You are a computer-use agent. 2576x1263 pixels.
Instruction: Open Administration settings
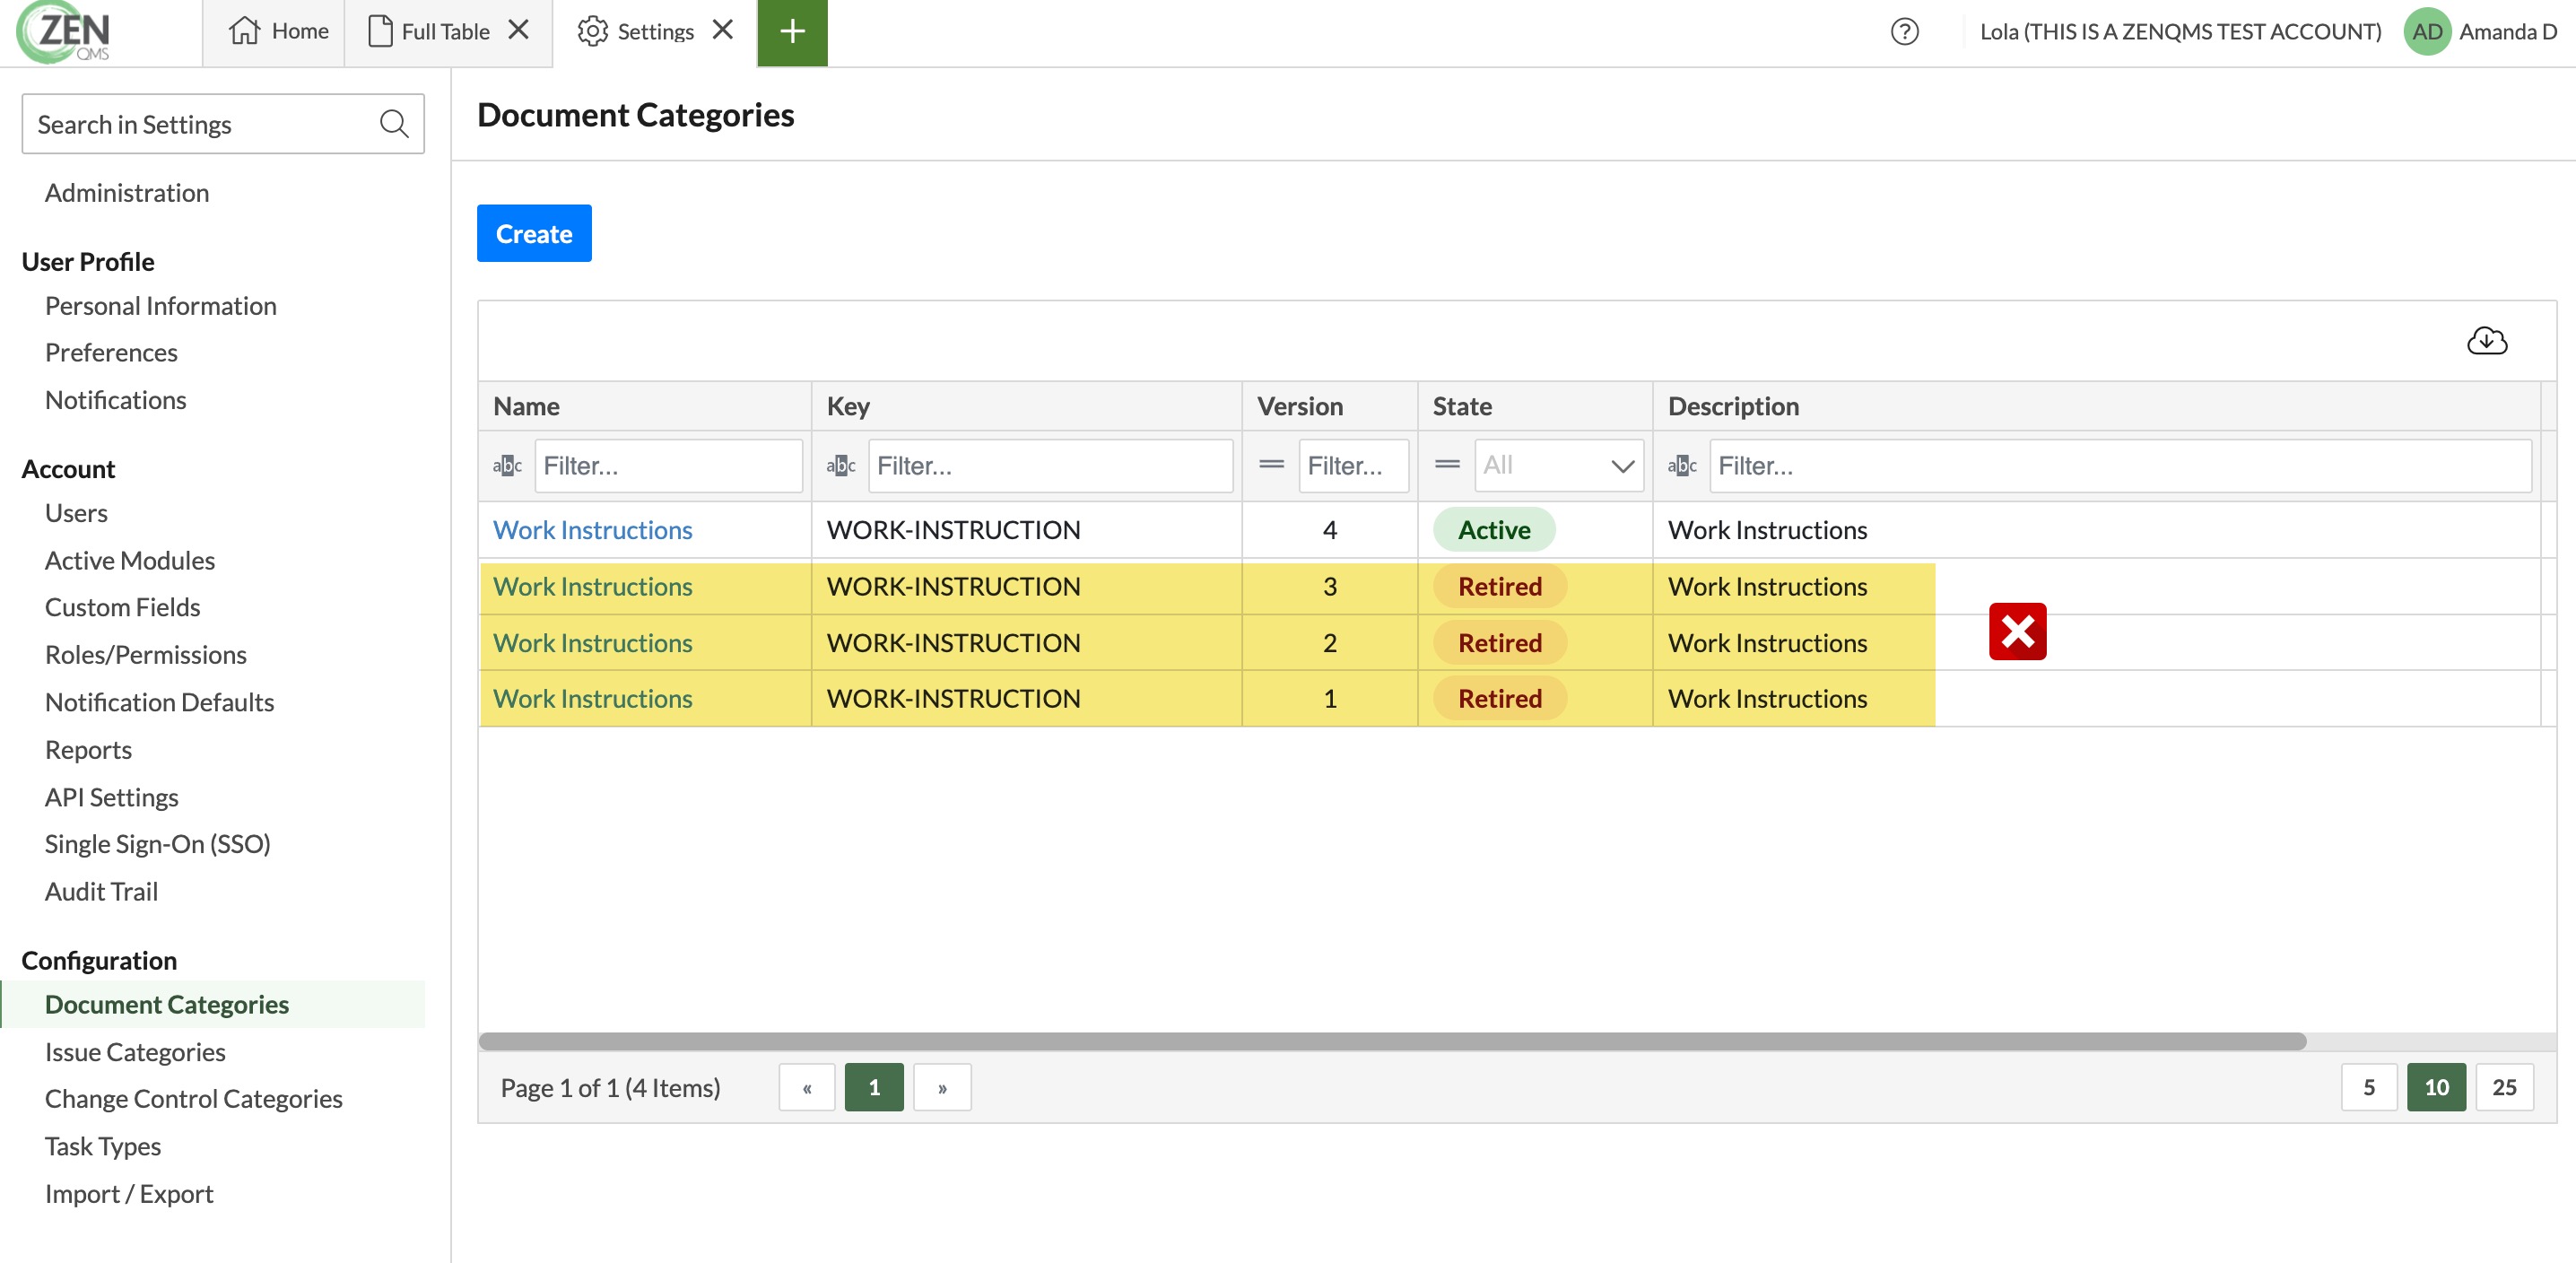[127, 192]
